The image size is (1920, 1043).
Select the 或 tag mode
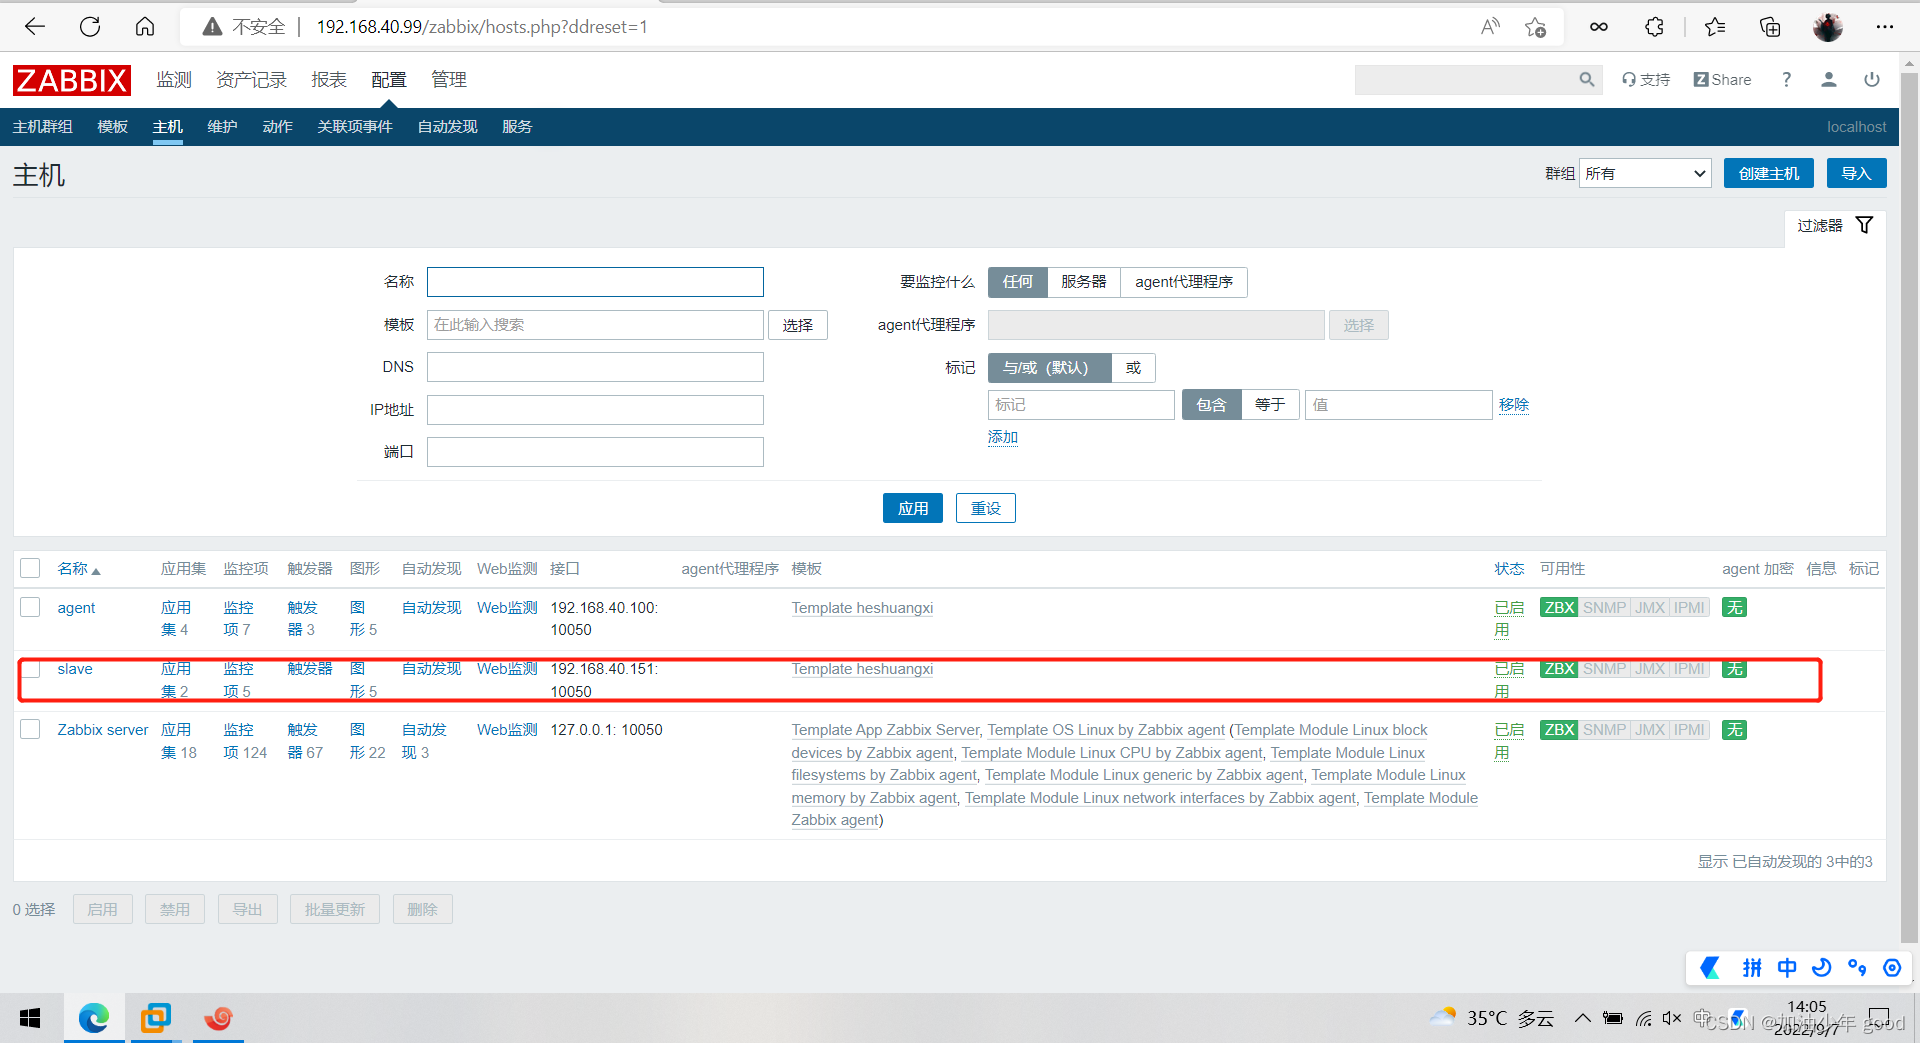[x=1133, y=368]
